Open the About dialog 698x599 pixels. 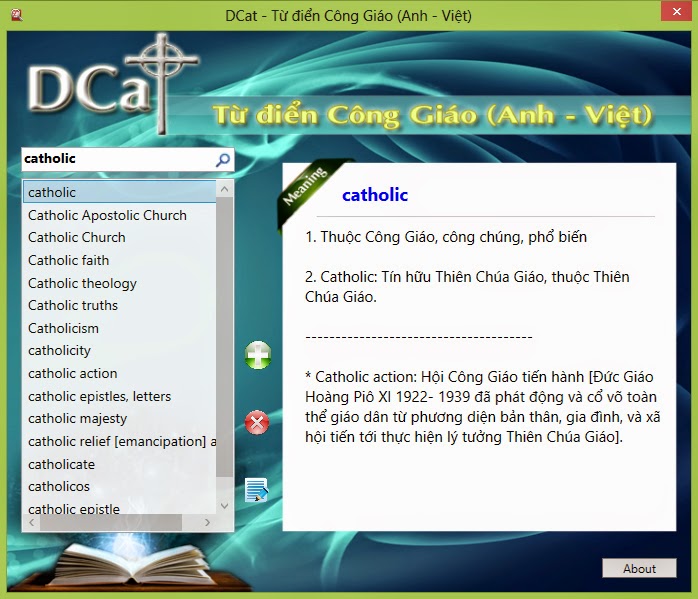point(639,568)
